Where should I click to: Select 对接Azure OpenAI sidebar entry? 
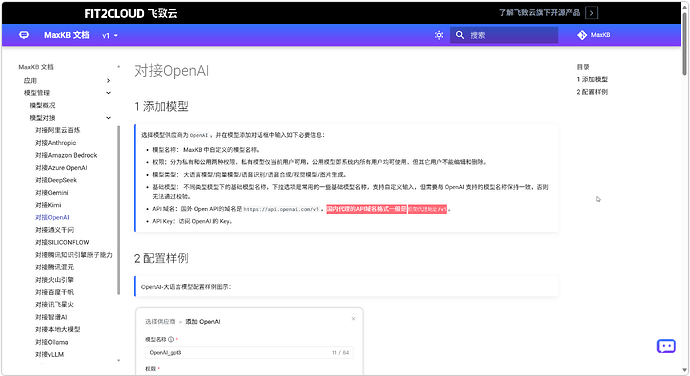click(61, 168)
